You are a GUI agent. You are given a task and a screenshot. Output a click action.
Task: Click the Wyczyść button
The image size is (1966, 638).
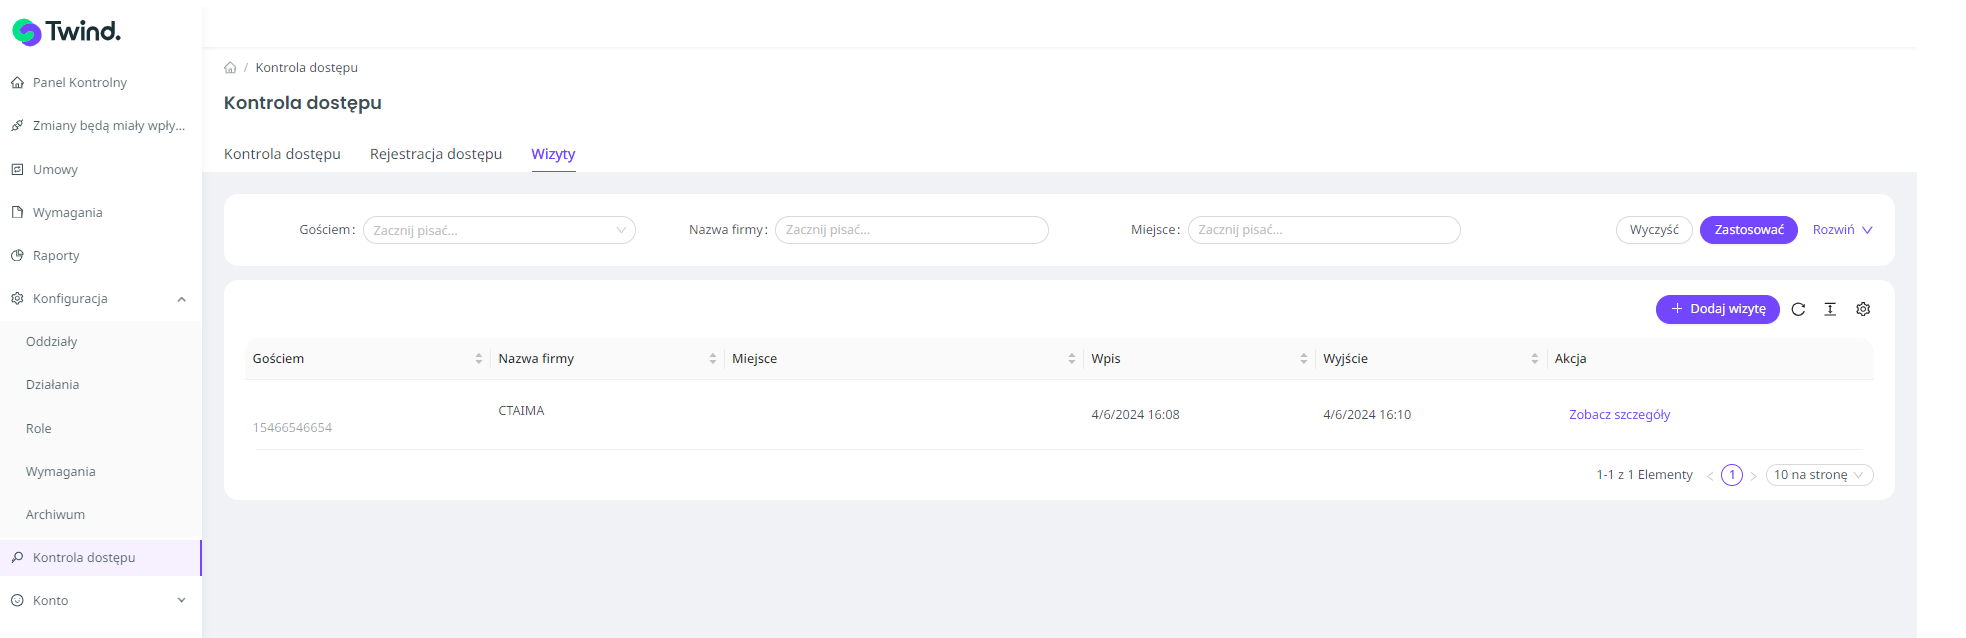coord(1654,230)
